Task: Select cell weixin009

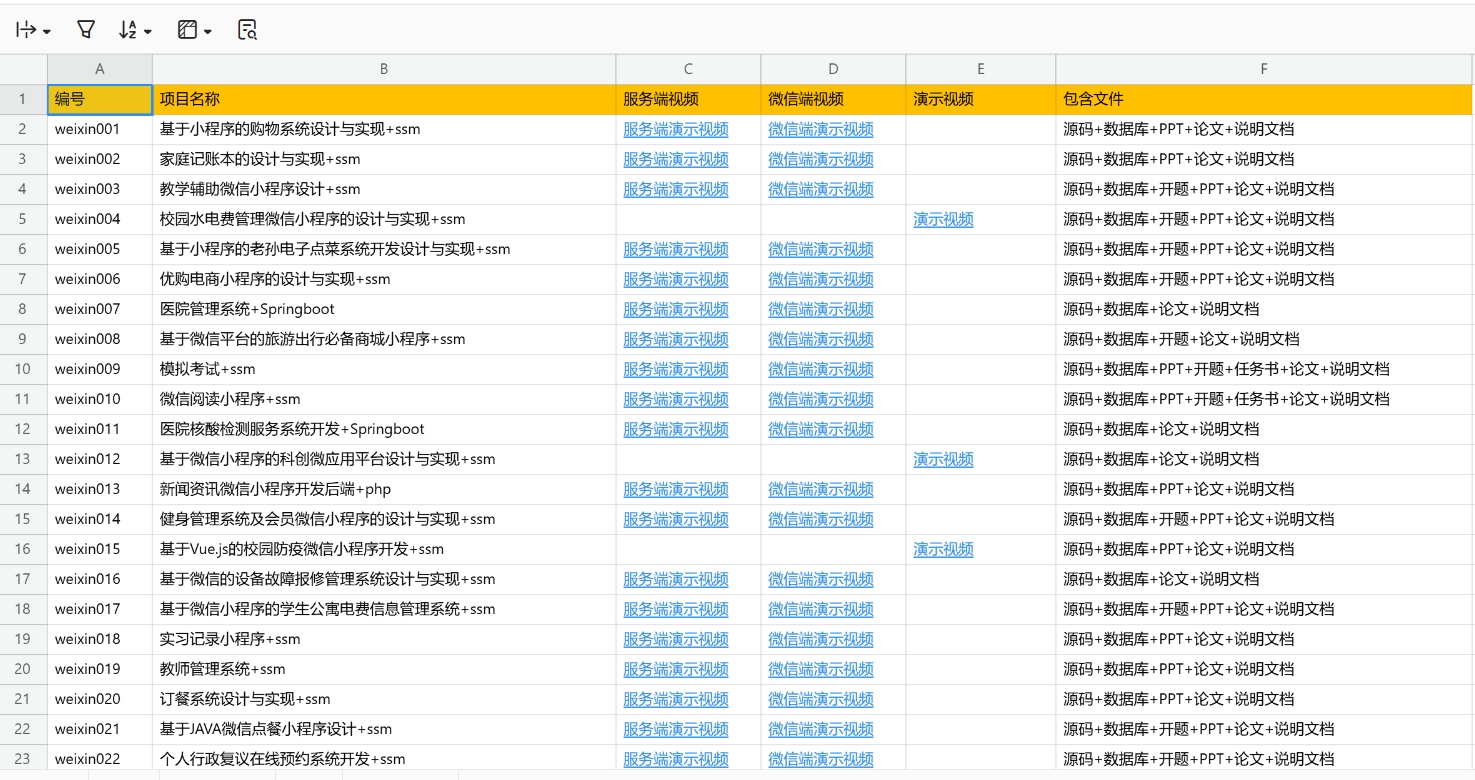Action: click(x=100, y=369)
